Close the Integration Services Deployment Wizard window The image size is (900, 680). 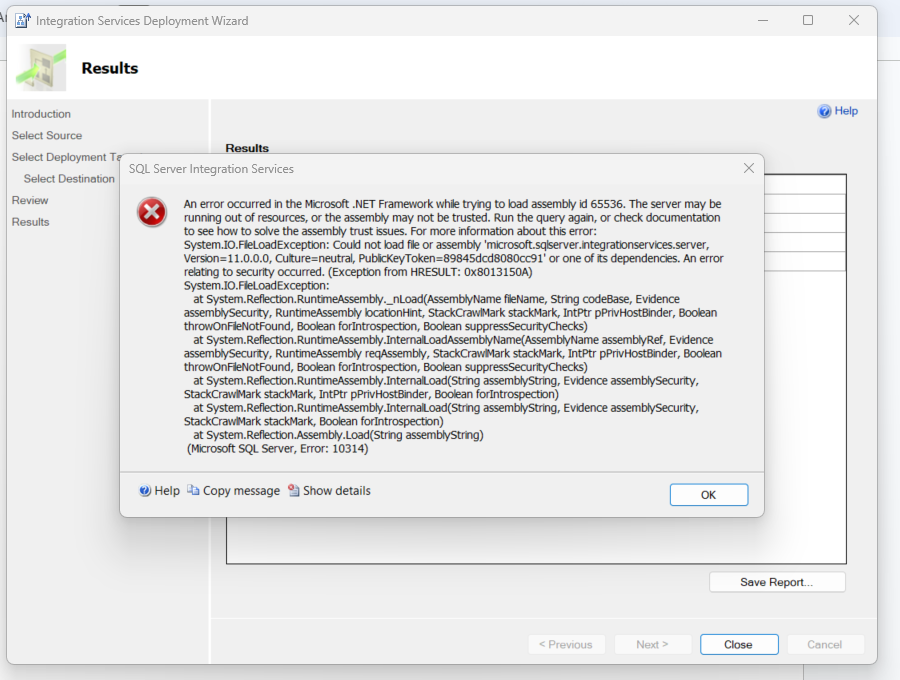pyautogui.click(x=854, y=20)
